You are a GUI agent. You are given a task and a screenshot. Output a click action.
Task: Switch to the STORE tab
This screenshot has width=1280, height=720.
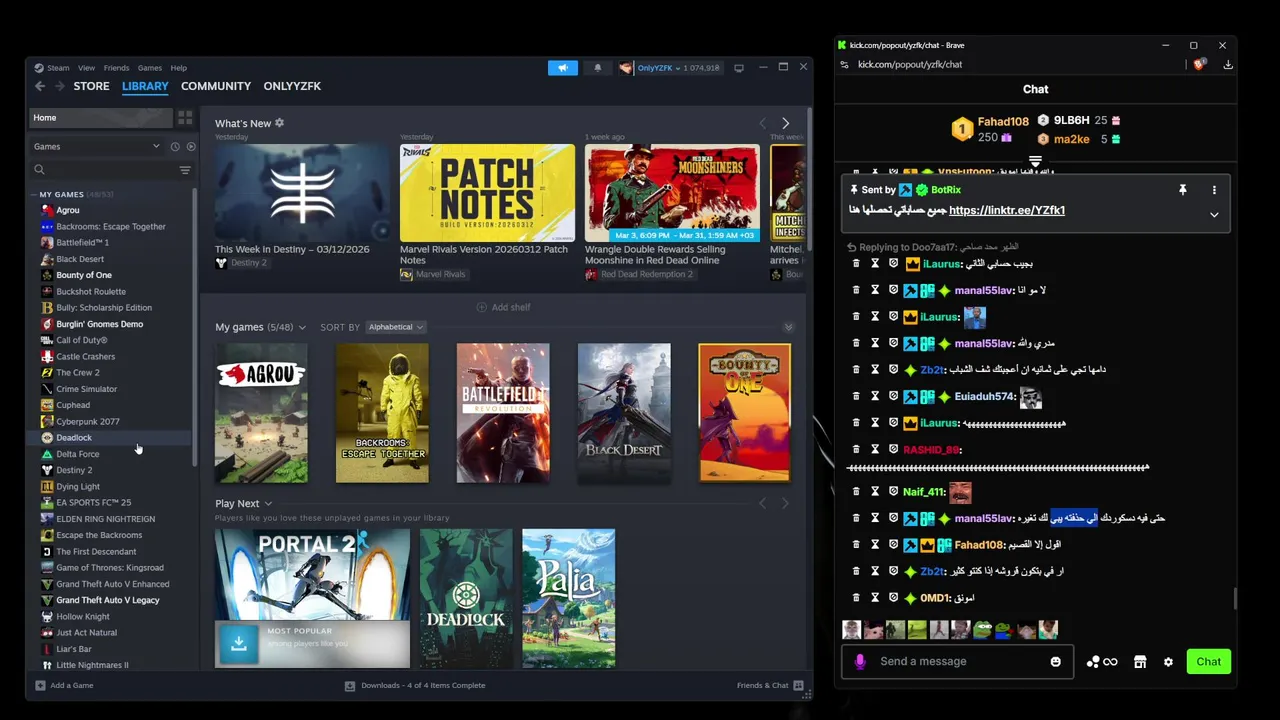[91, 86]
